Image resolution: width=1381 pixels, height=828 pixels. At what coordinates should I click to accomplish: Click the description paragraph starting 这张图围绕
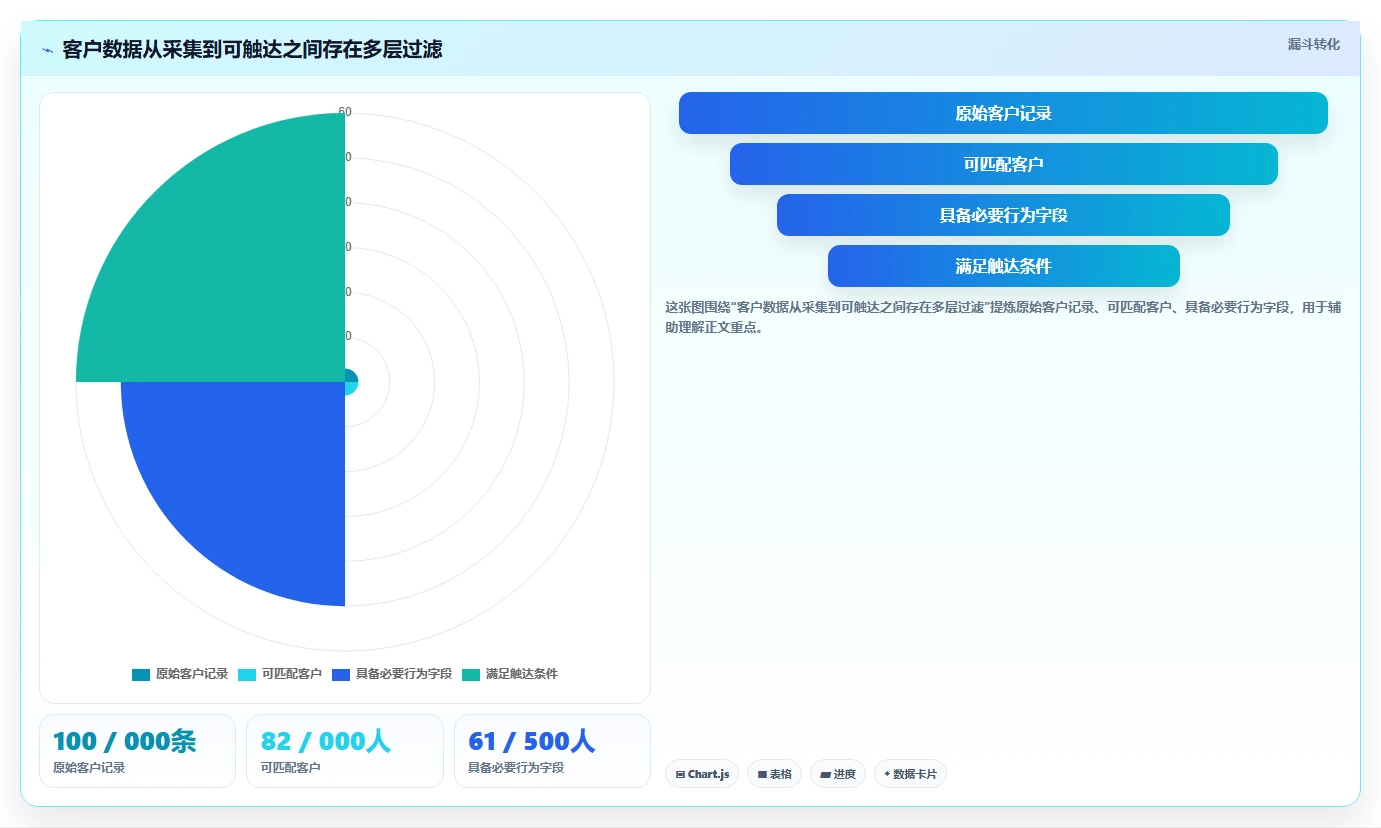pos(1003,317)
